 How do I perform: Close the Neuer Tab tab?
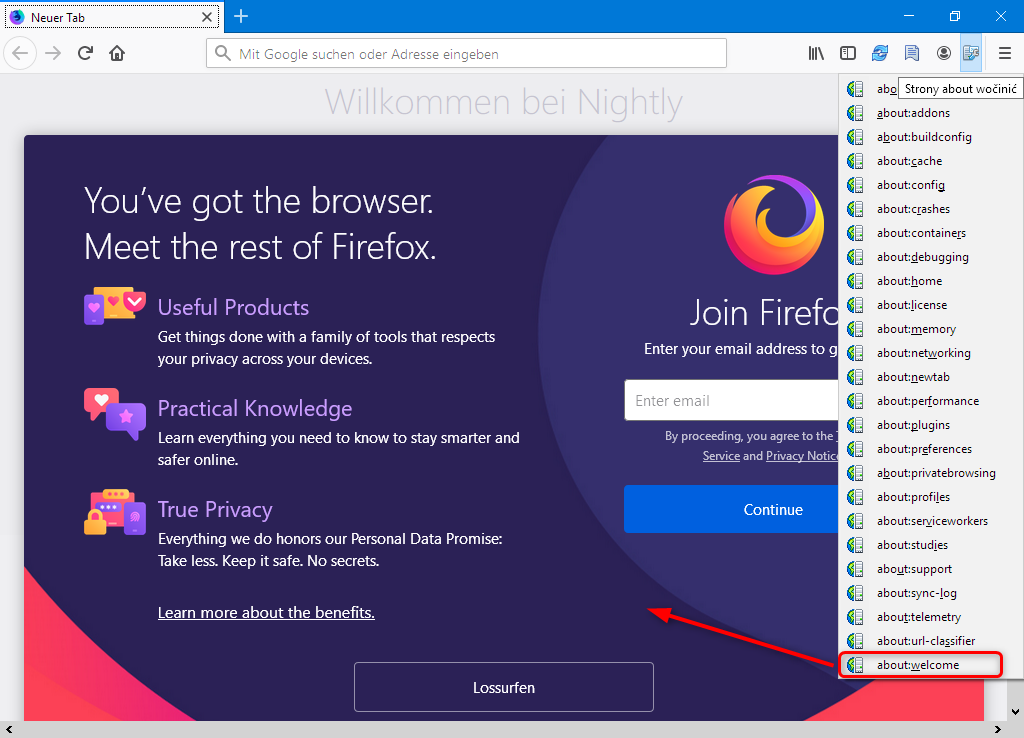point(207,17)
